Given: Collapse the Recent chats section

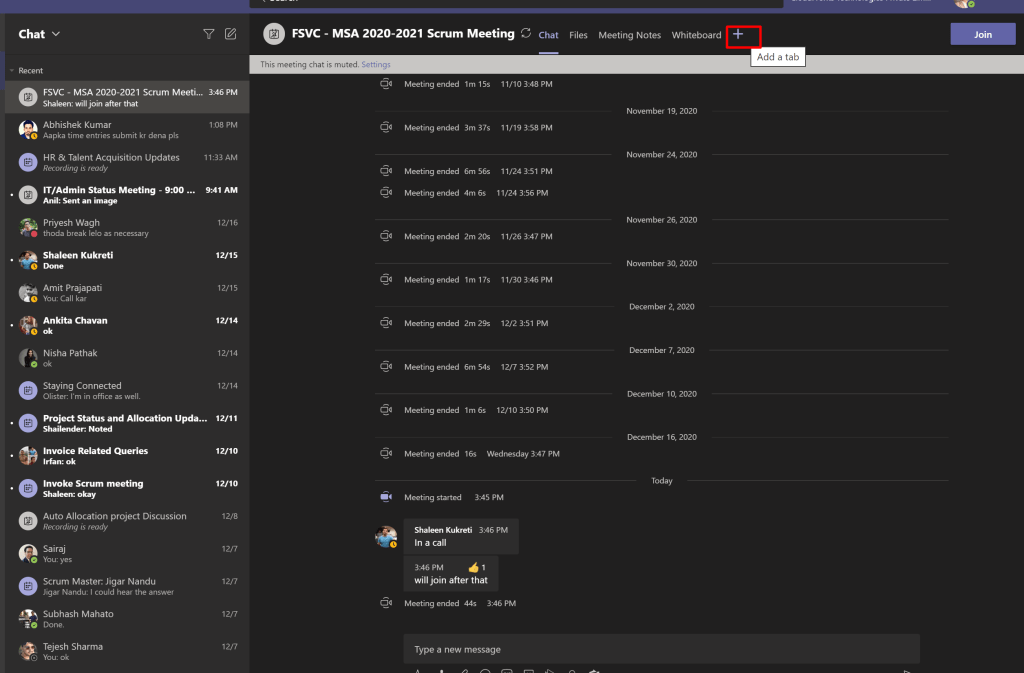Looking at the screenshot, I should pyautogui.click(x=12, y=71).
